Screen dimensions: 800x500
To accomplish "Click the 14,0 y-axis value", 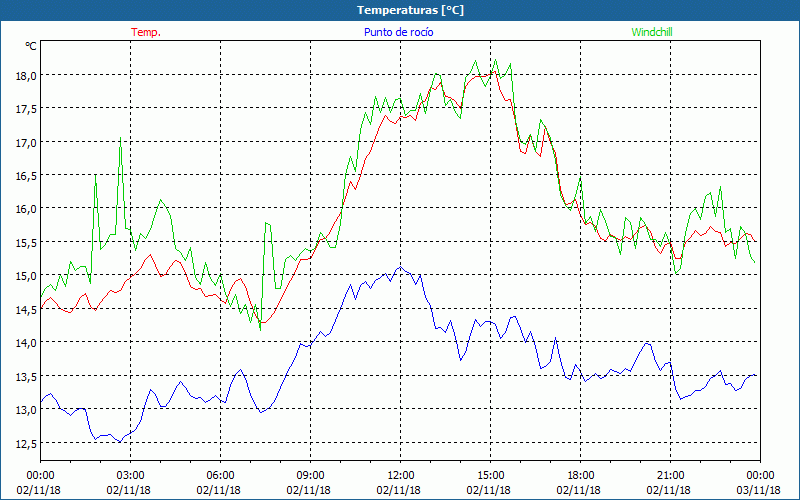I will tap(27, 343).
